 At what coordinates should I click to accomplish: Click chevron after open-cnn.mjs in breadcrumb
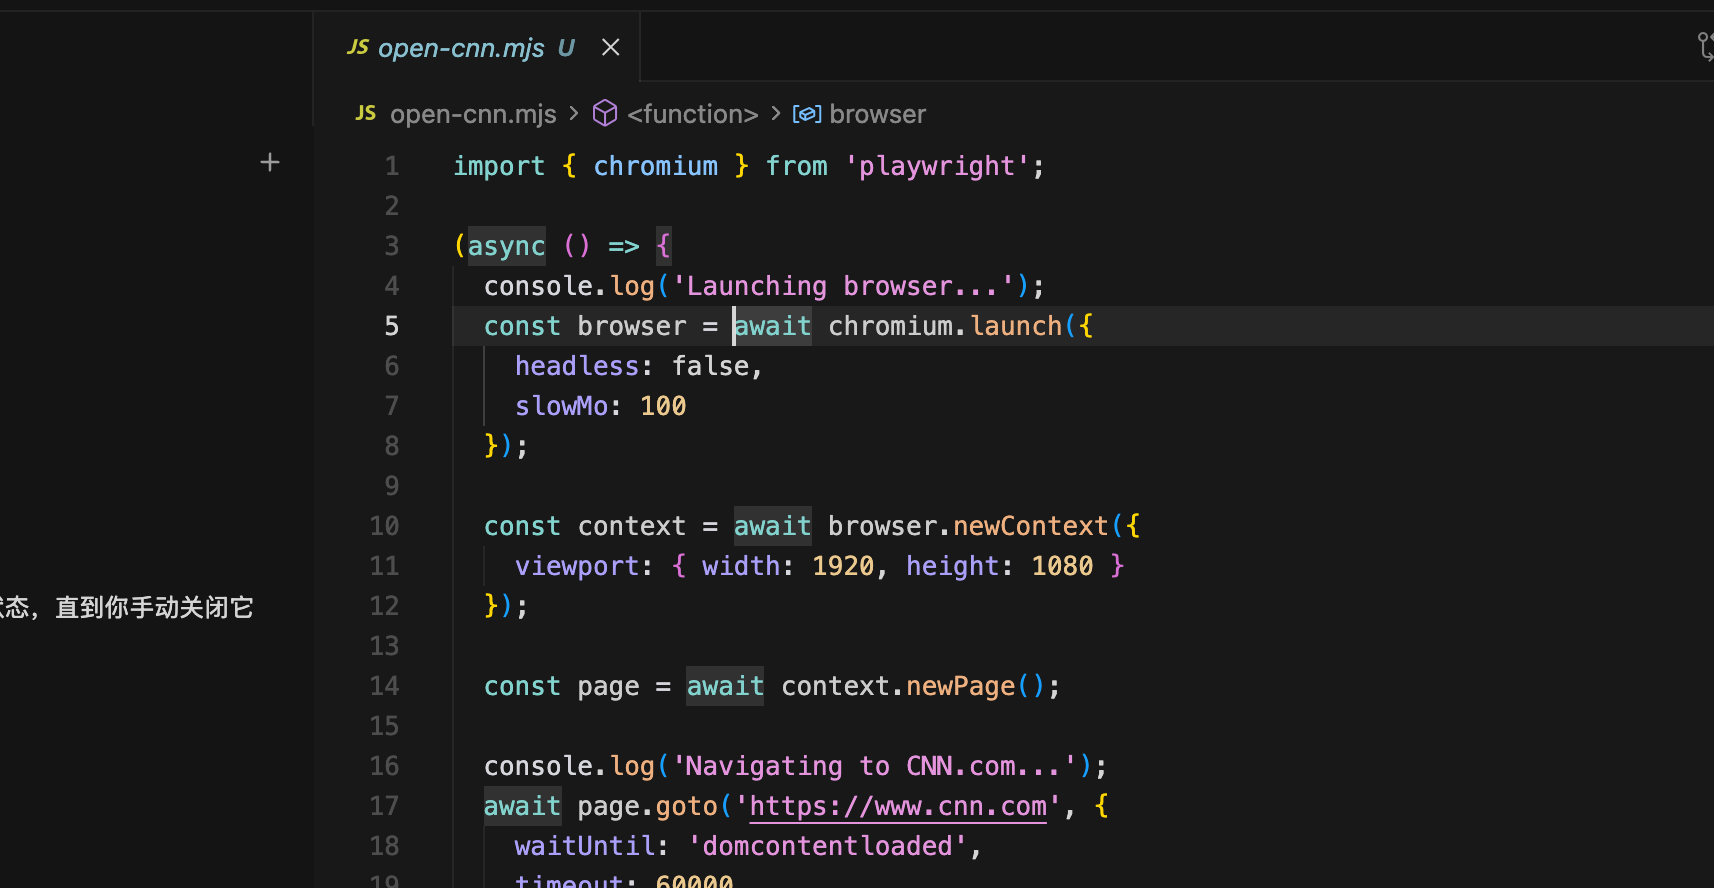click(x=574, y=114)
